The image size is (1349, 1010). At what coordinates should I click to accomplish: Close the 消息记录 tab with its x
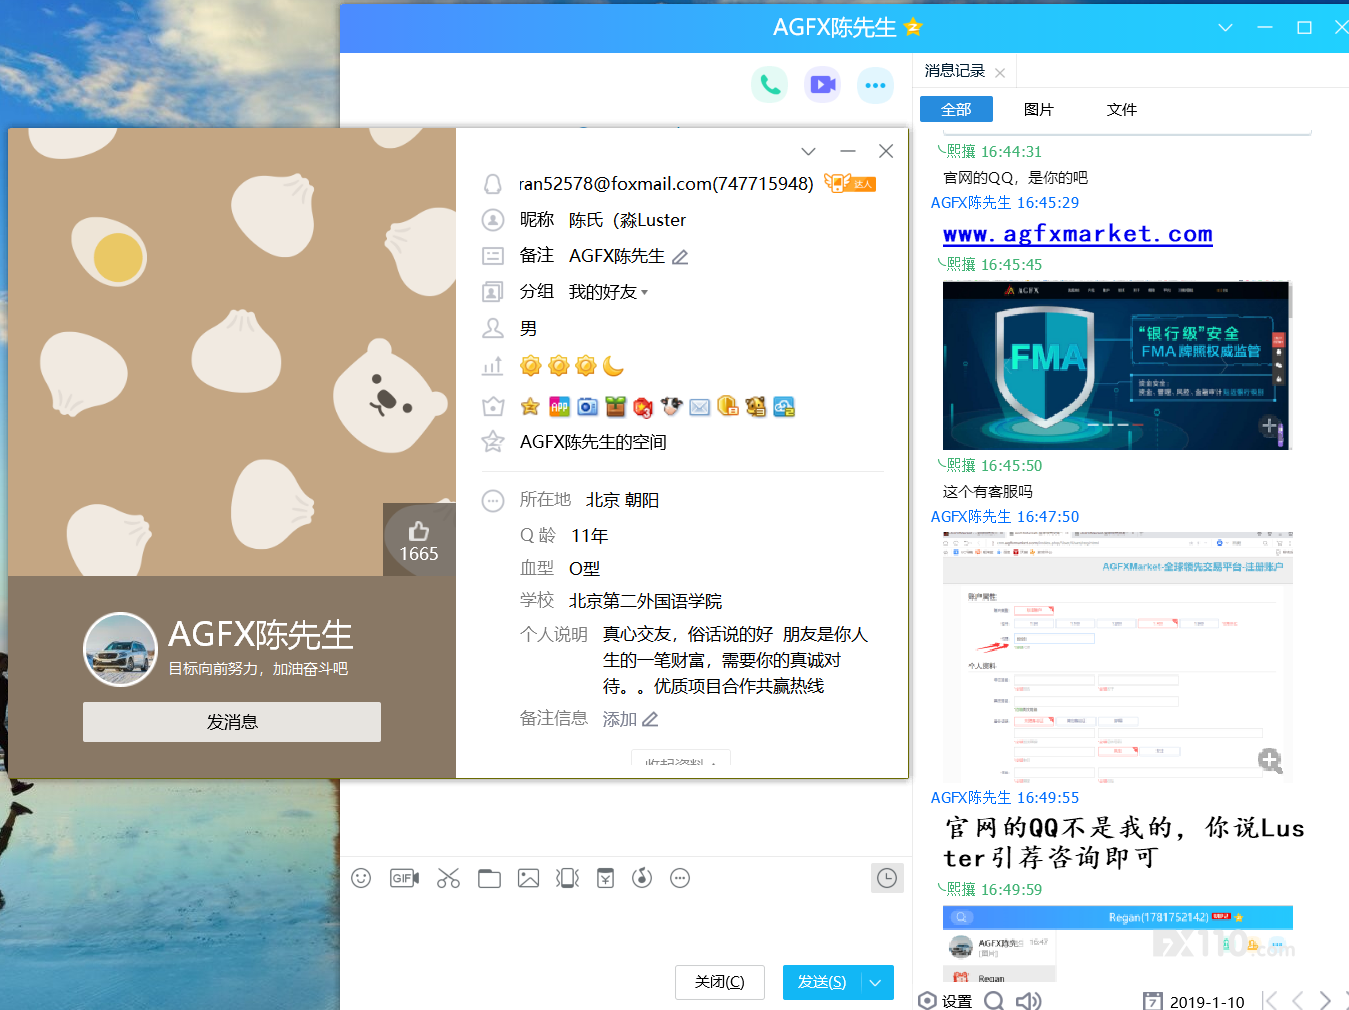point(1000,72)
